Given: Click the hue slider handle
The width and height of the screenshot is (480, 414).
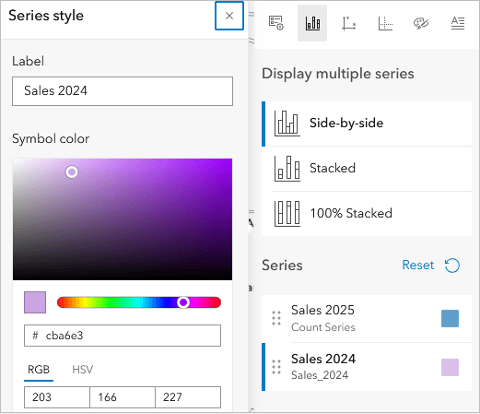Looking at the screenshot, I should coord(183,302).
